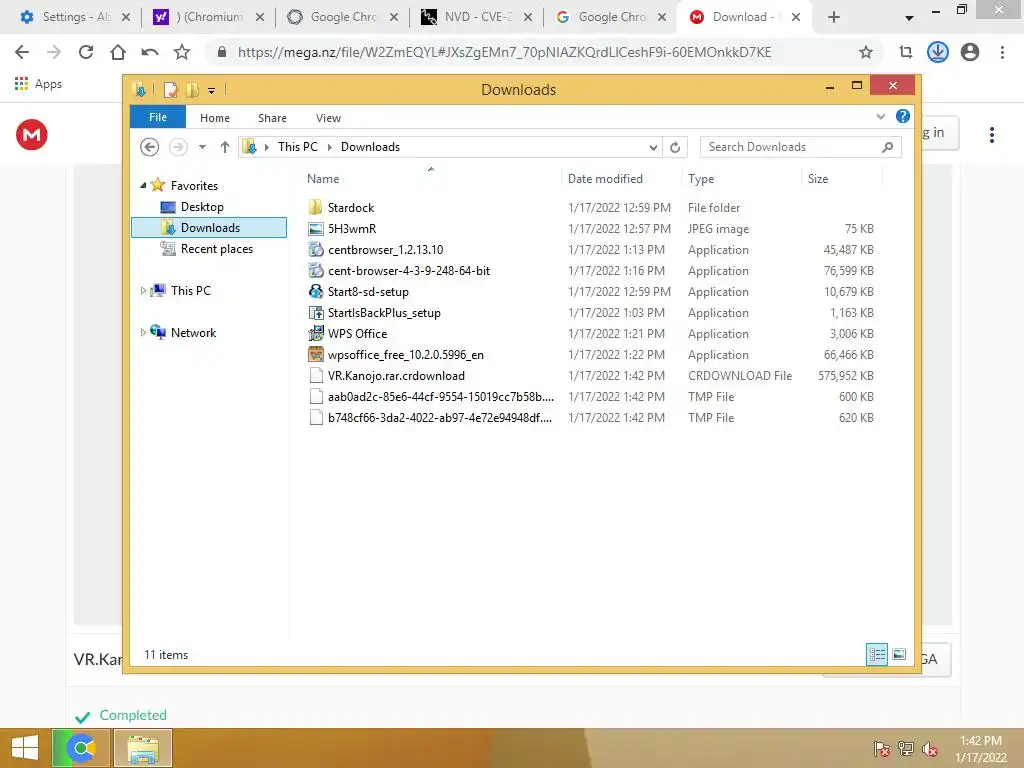This screenshot has width=1024, height=768.
Task: Open the File ribbon tab
Action: (x=158, y=117)
